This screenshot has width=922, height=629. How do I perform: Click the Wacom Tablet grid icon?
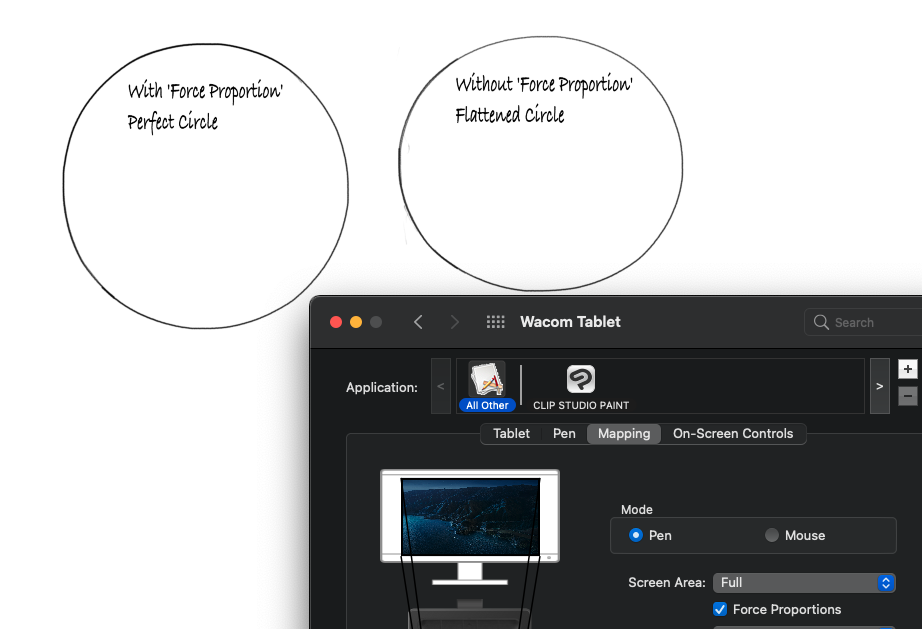point(495,322)
